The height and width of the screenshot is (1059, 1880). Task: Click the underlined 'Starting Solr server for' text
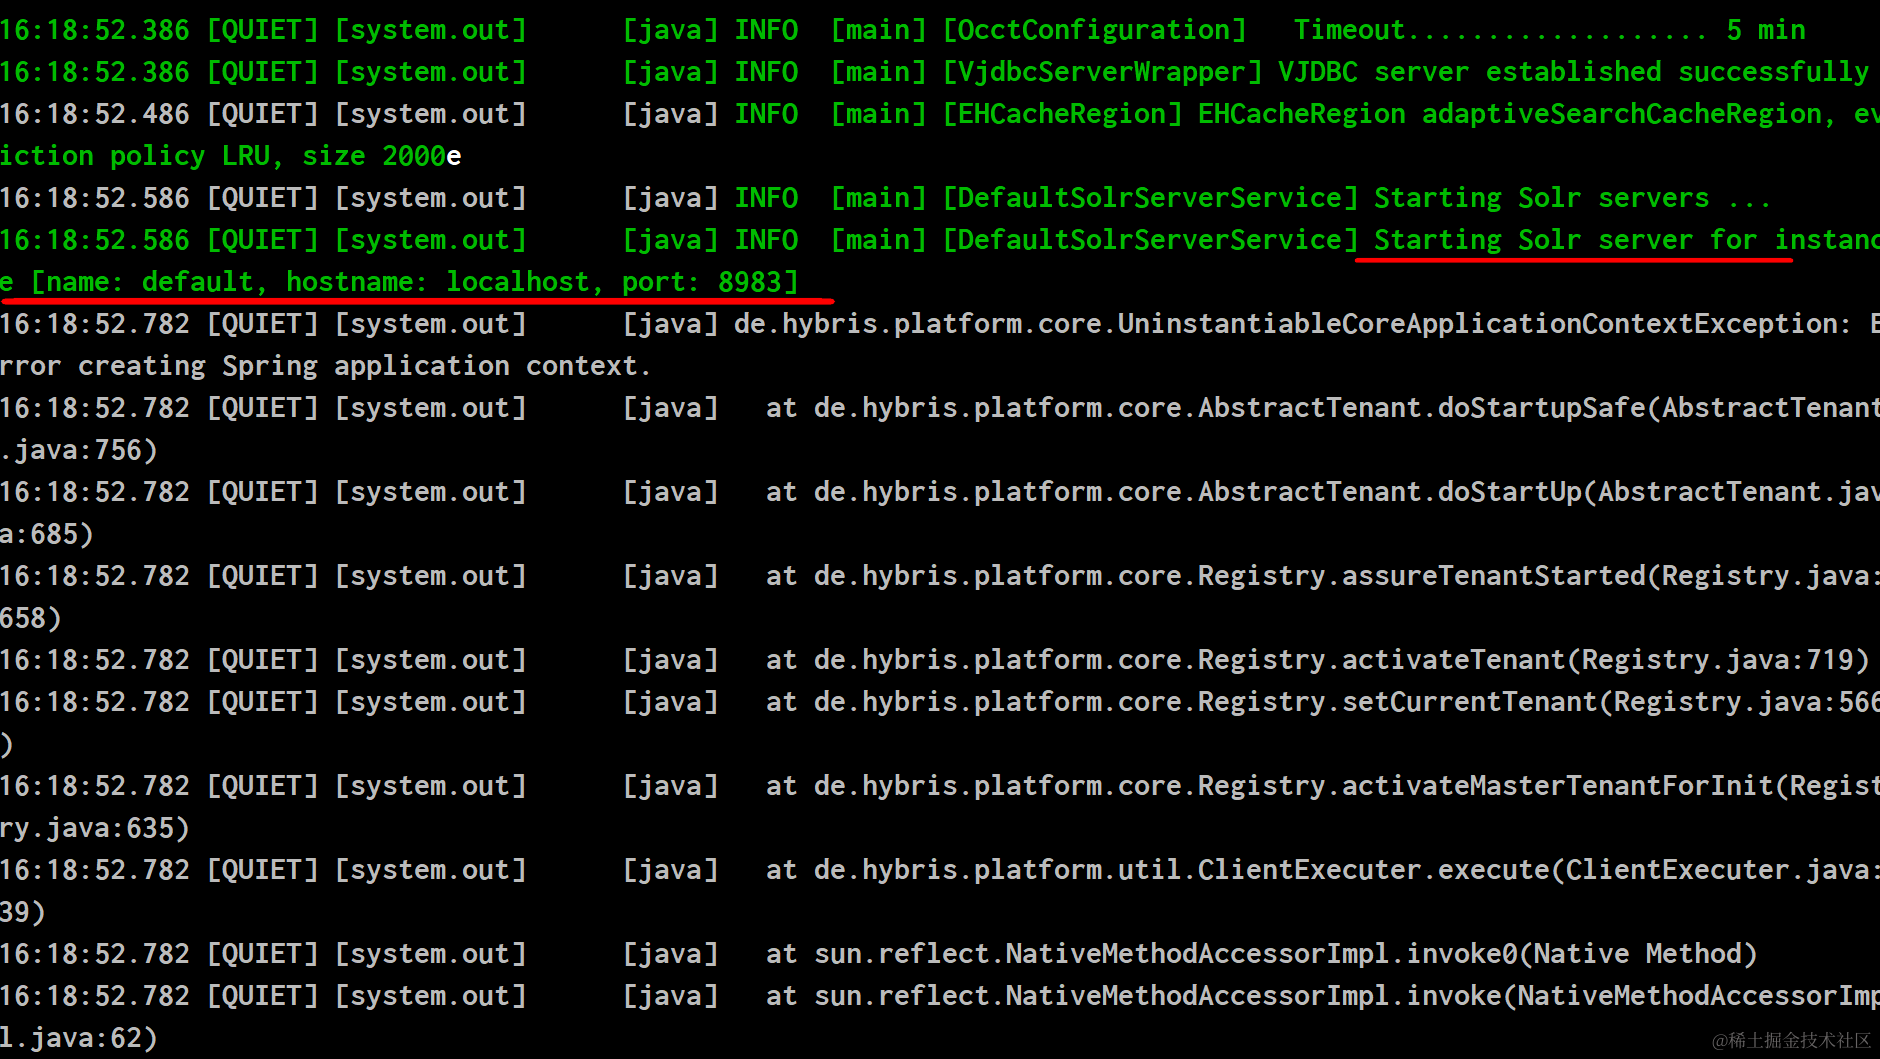(1566, 240)
